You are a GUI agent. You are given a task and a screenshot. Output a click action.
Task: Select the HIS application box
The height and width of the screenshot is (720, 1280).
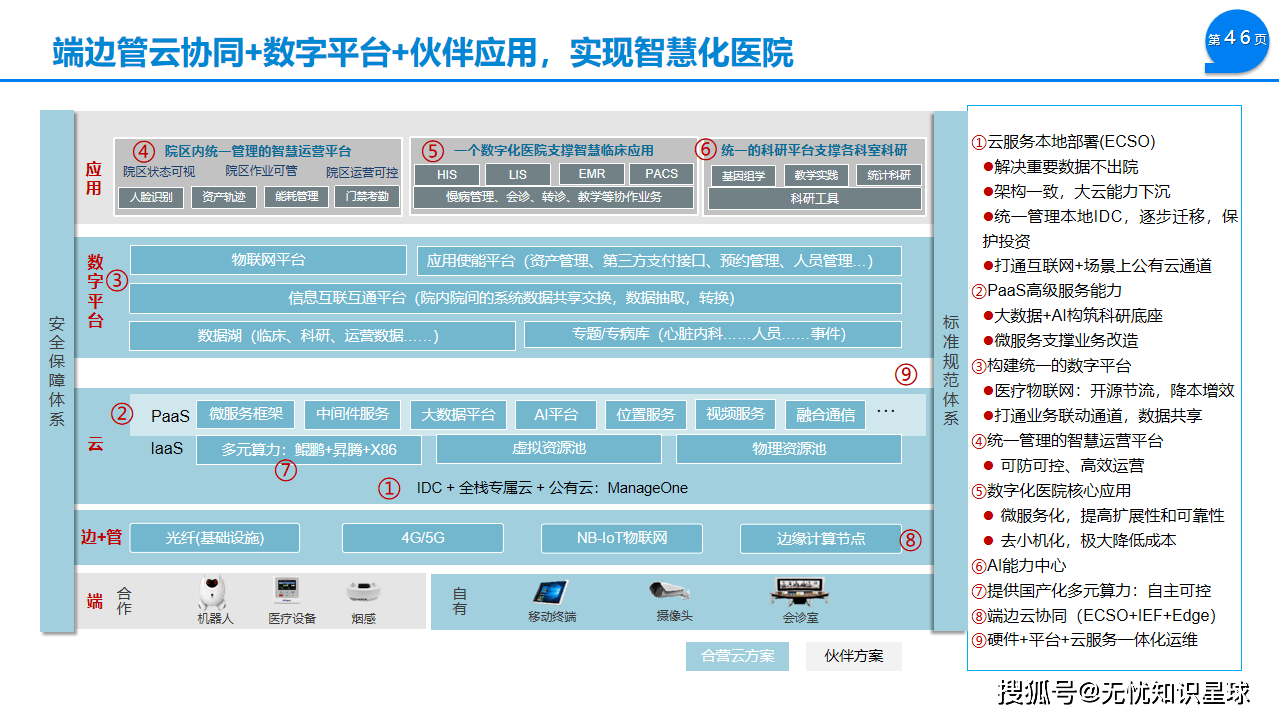pyautogui.click(x=447, y=174)
